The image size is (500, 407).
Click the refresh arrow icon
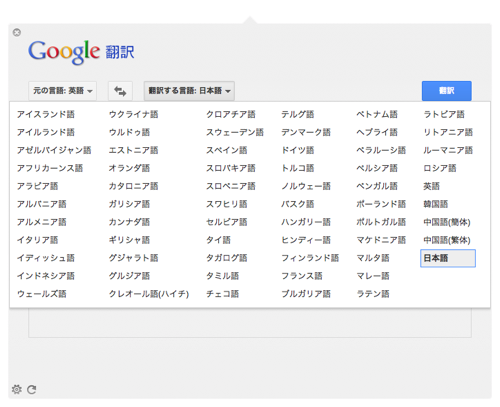tap(32, 389)
